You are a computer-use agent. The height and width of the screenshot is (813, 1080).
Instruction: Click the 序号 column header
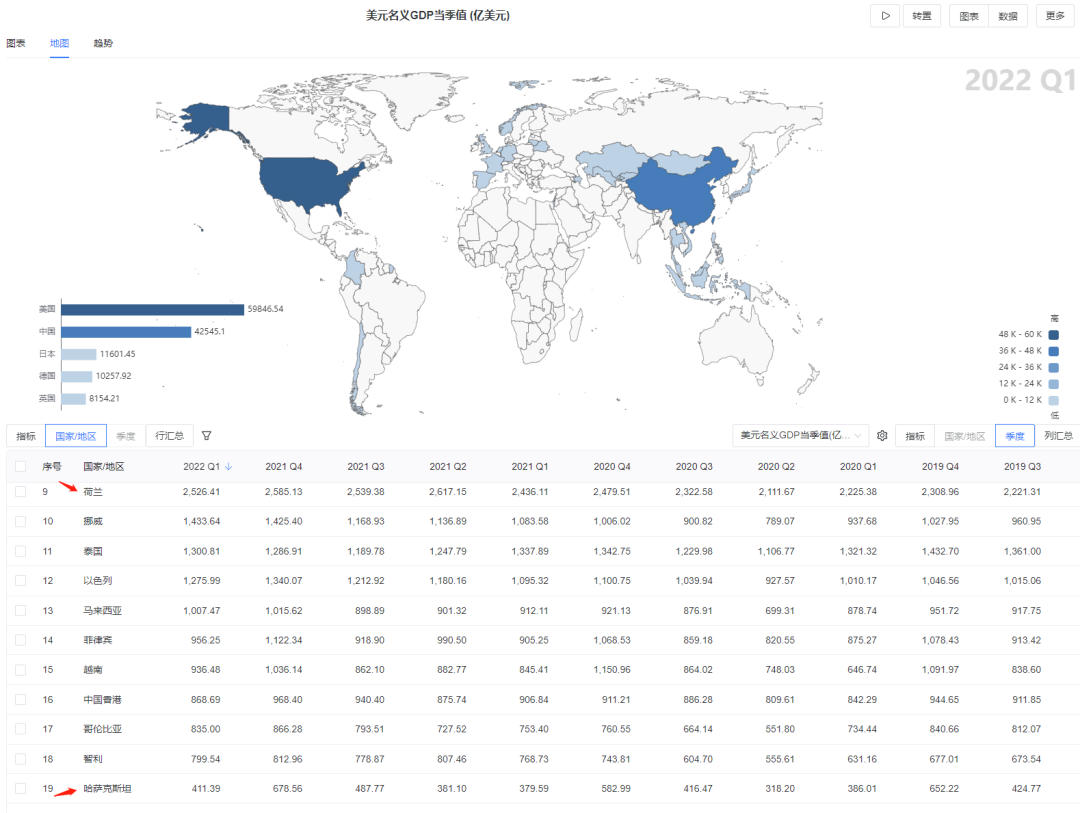click(52, 466)
